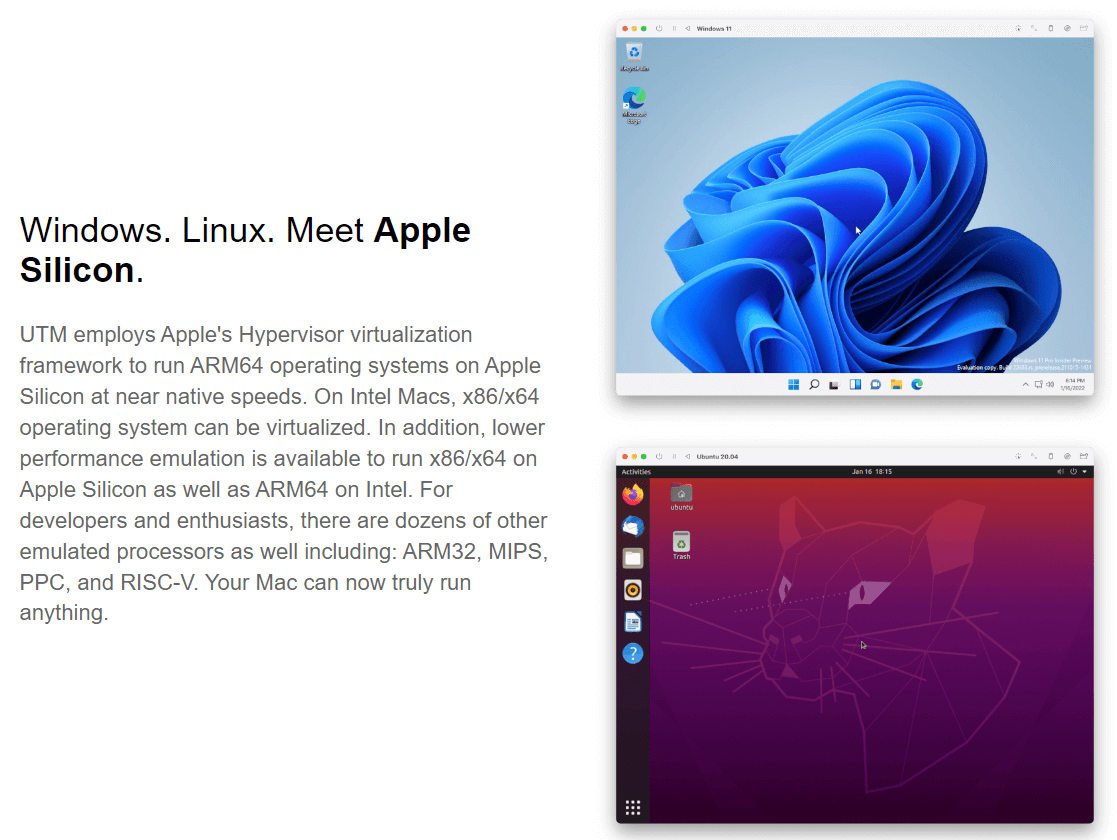Open Ubuntu Help question mark icon
This screenshot has width=1117, height=840.
point(632,654)
